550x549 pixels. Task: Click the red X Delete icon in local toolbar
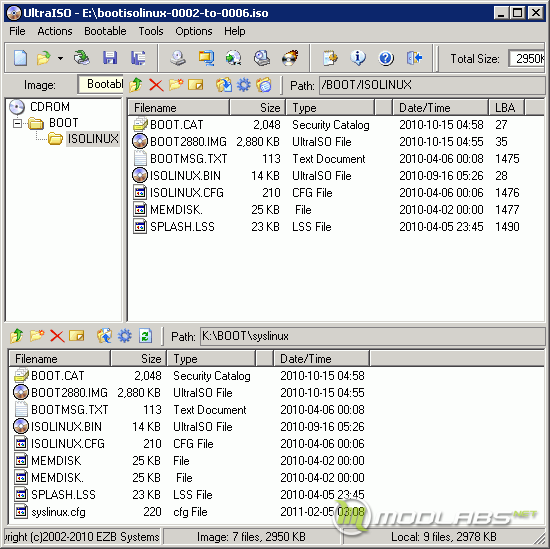point(57,336)
